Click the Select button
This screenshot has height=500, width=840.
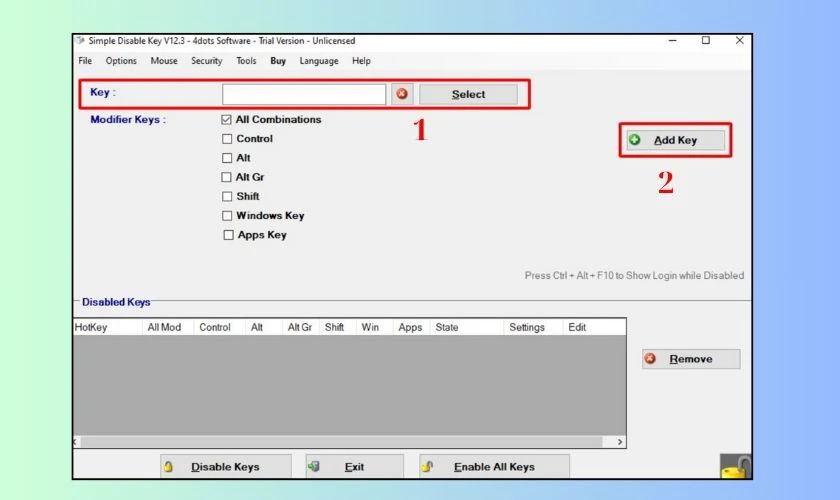468,94
